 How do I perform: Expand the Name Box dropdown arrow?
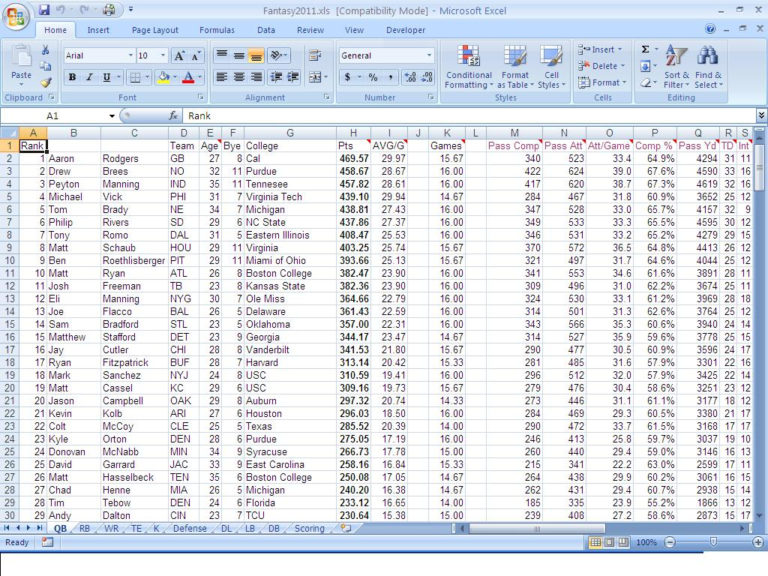click(112, 116)
